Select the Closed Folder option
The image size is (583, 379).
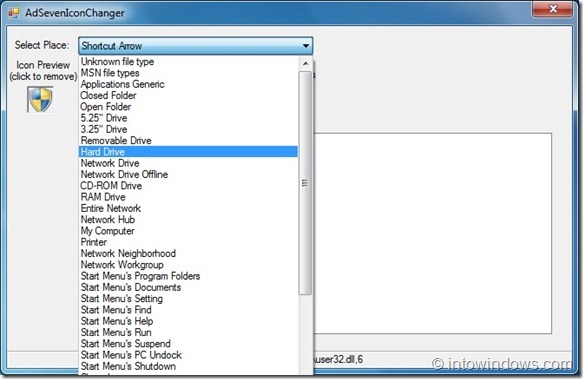click(189, 95)
